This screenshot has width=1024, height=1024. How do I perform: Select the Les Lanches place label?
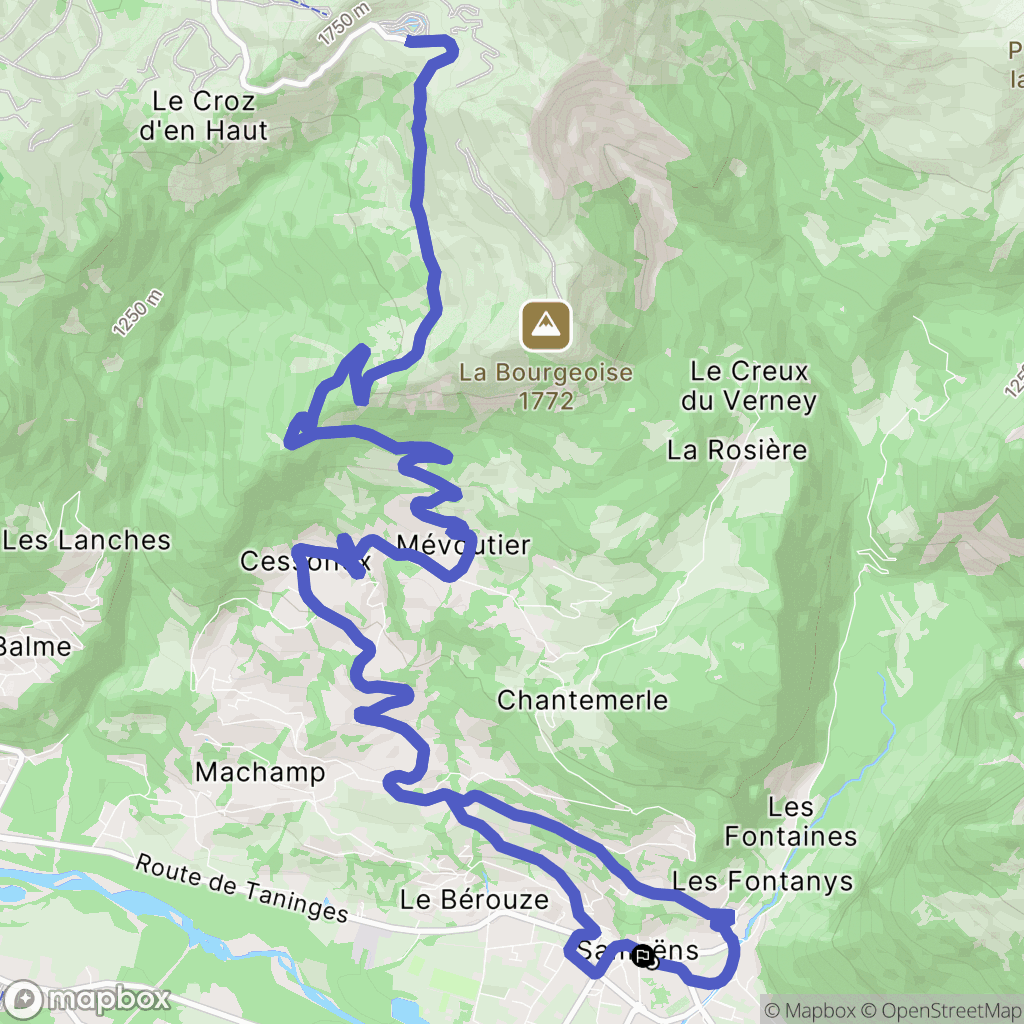pyautogui.click(x=86, y=540)
